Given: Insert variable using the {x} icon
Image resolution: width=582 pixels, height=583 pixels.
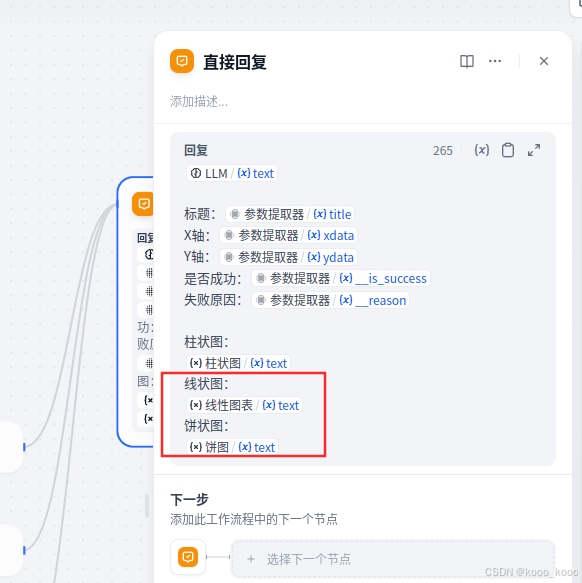Looking at the screenshot, I should coord(482,150).
